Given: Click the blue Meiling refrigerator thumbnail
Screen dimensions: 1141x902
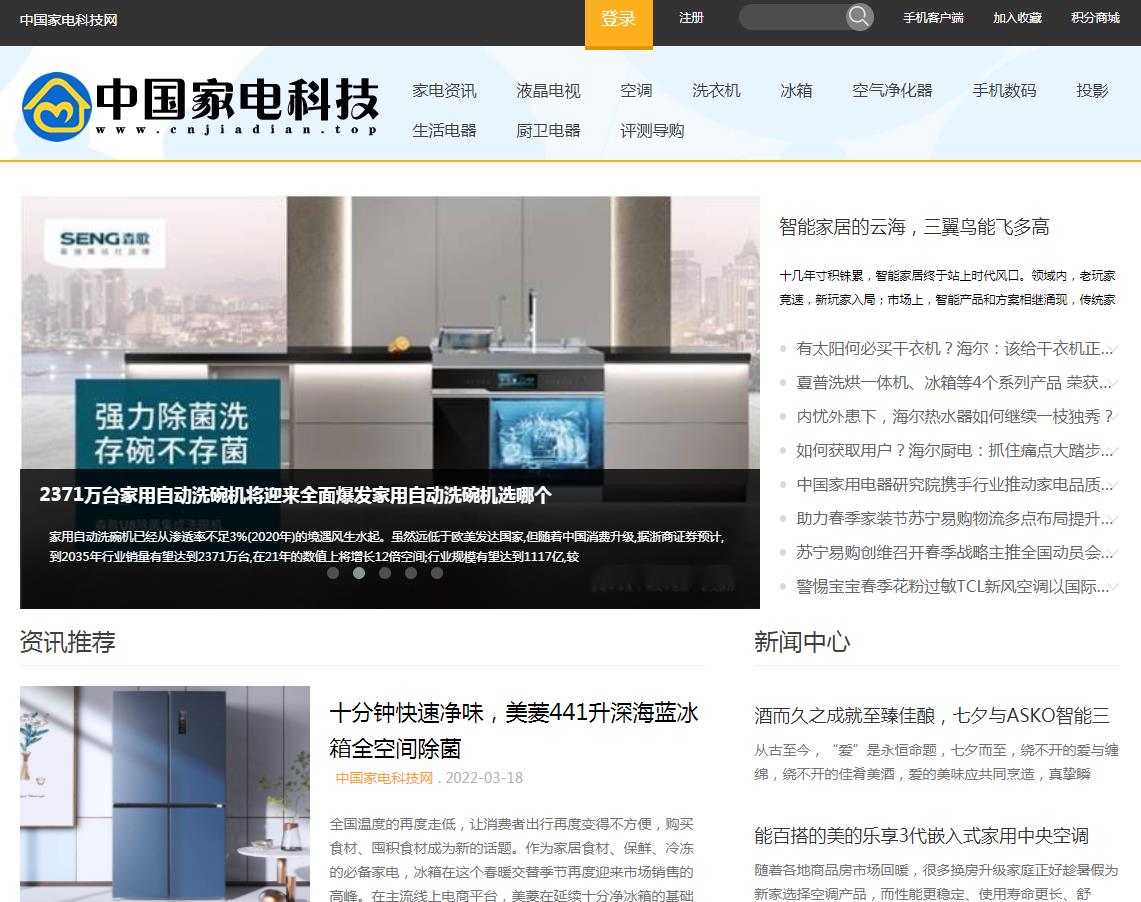Looking at the screenshot, I should tap(165, 794).
